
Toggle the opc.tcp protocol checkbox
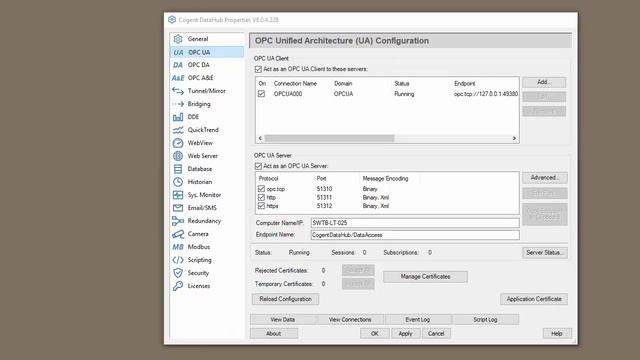(x=261, y=189)
